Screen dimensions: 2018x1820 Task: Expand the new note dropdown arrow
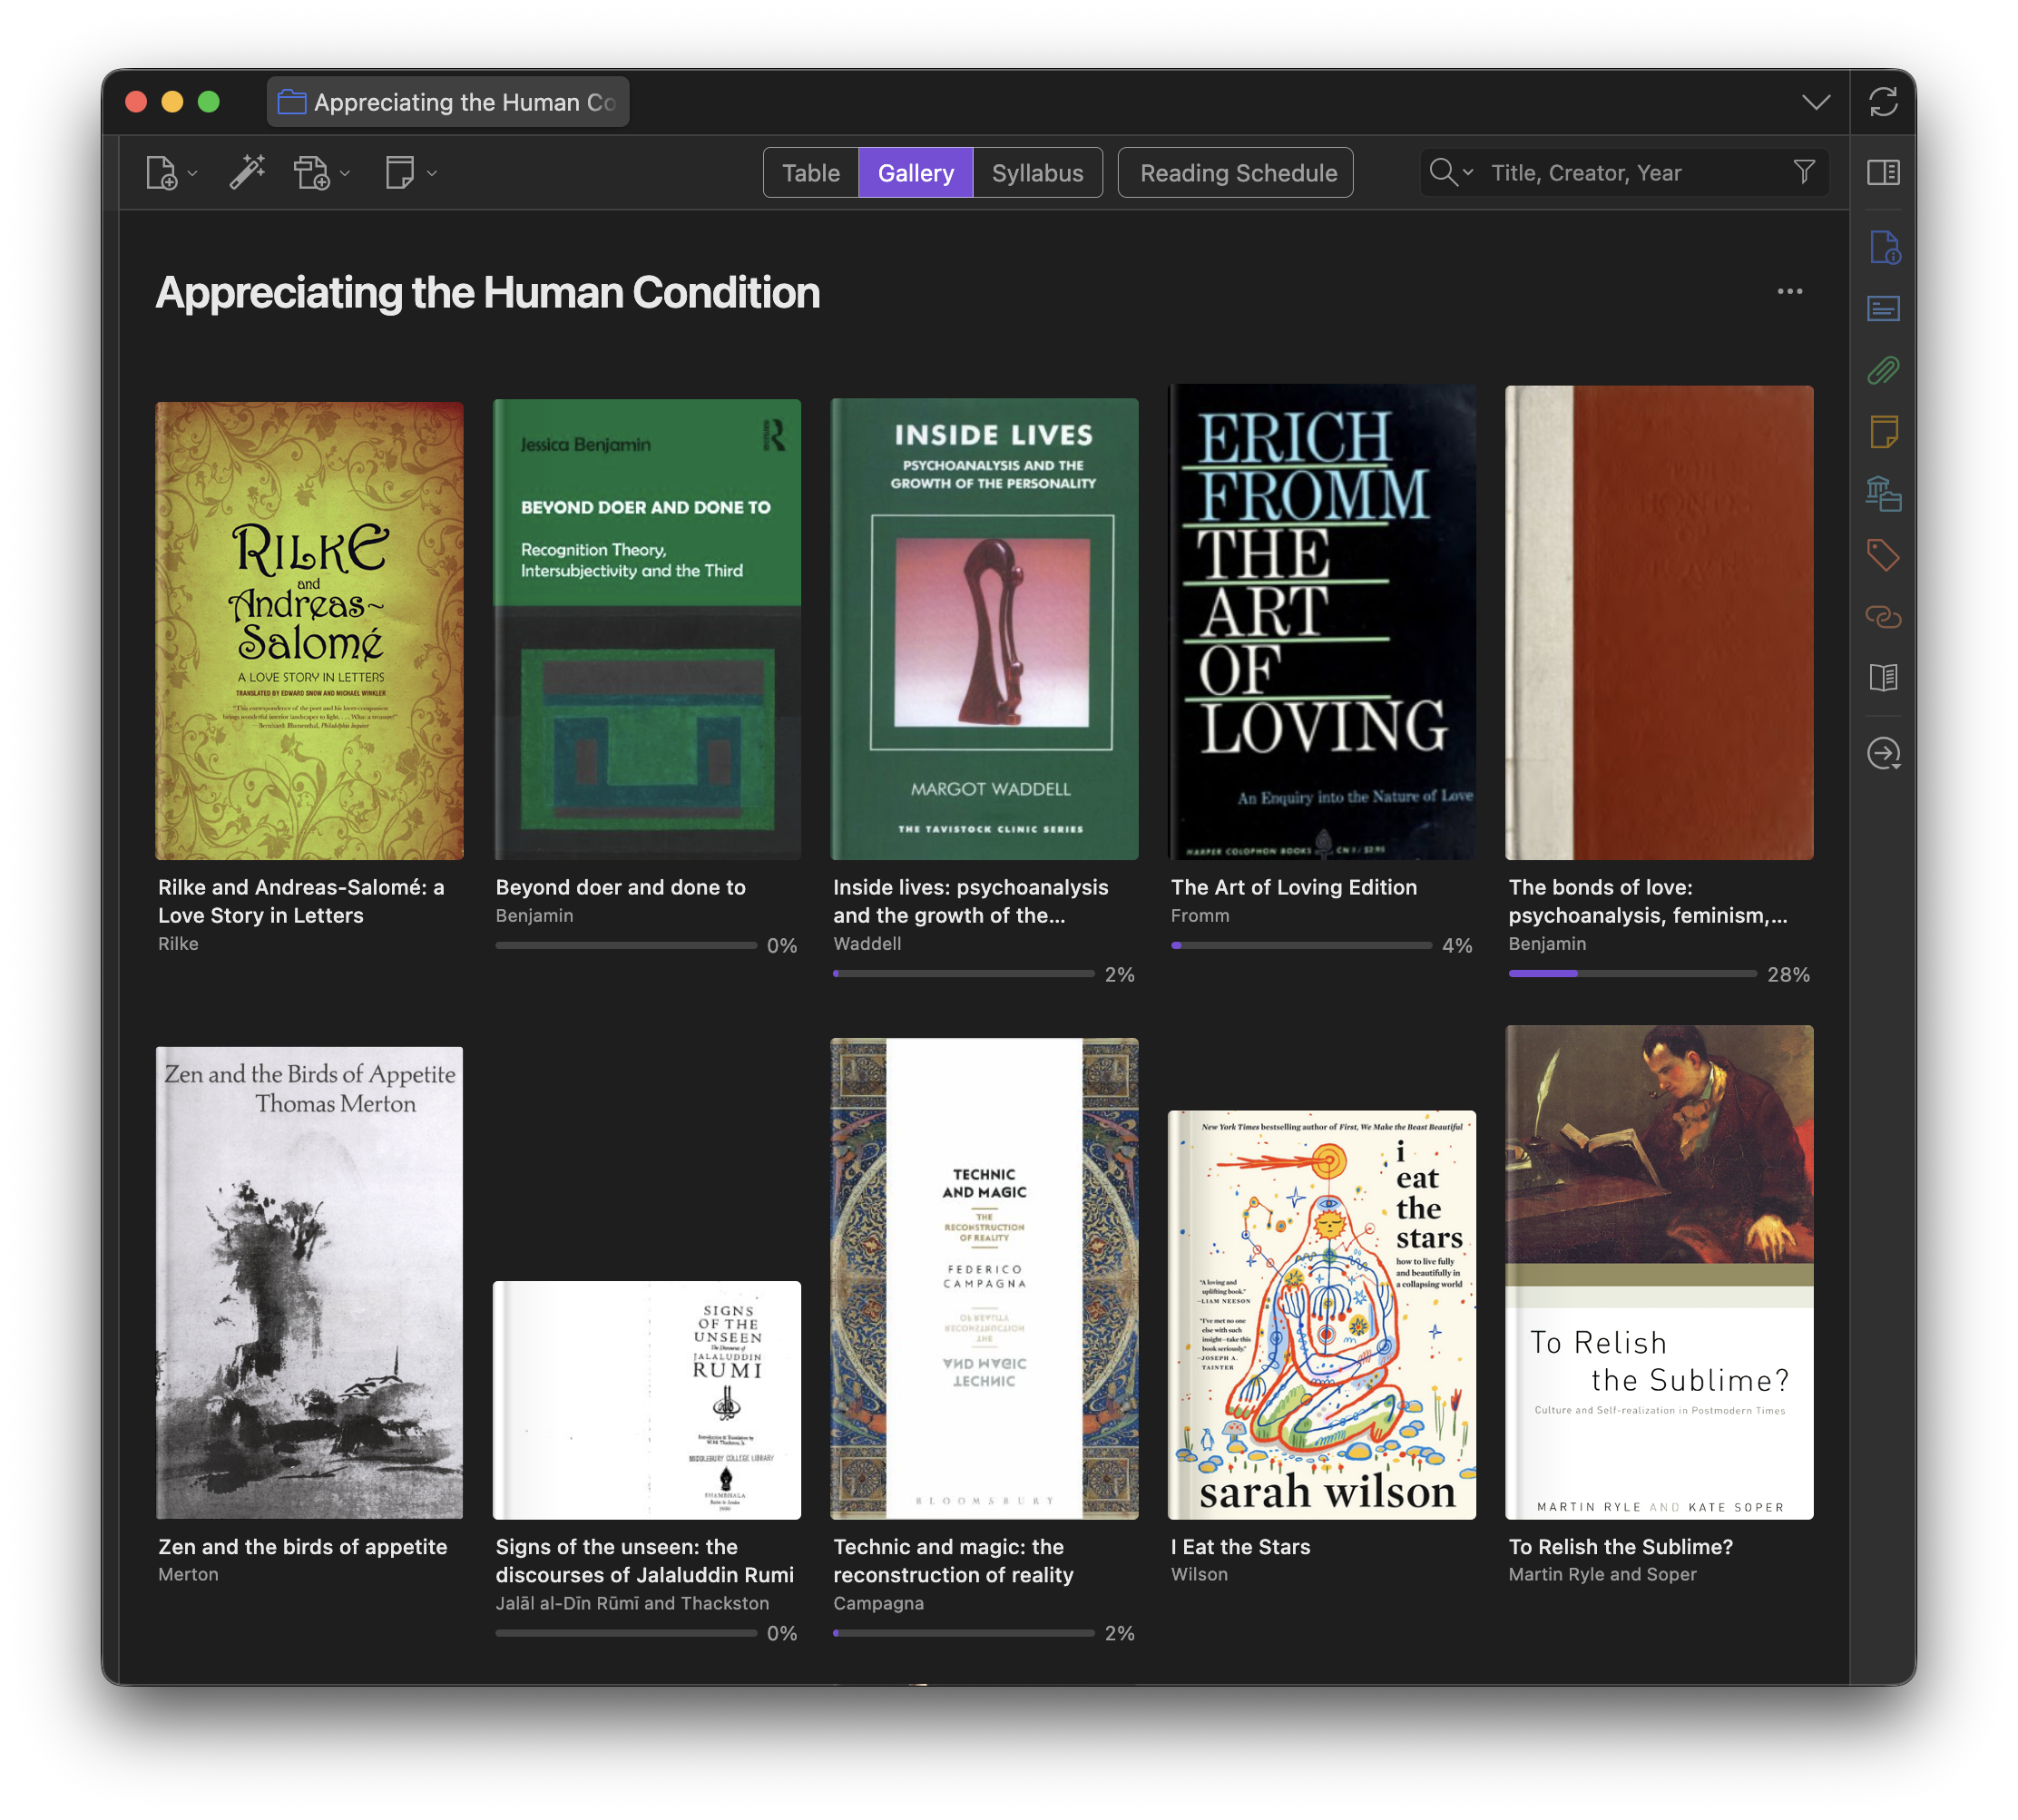click(432, 173)
